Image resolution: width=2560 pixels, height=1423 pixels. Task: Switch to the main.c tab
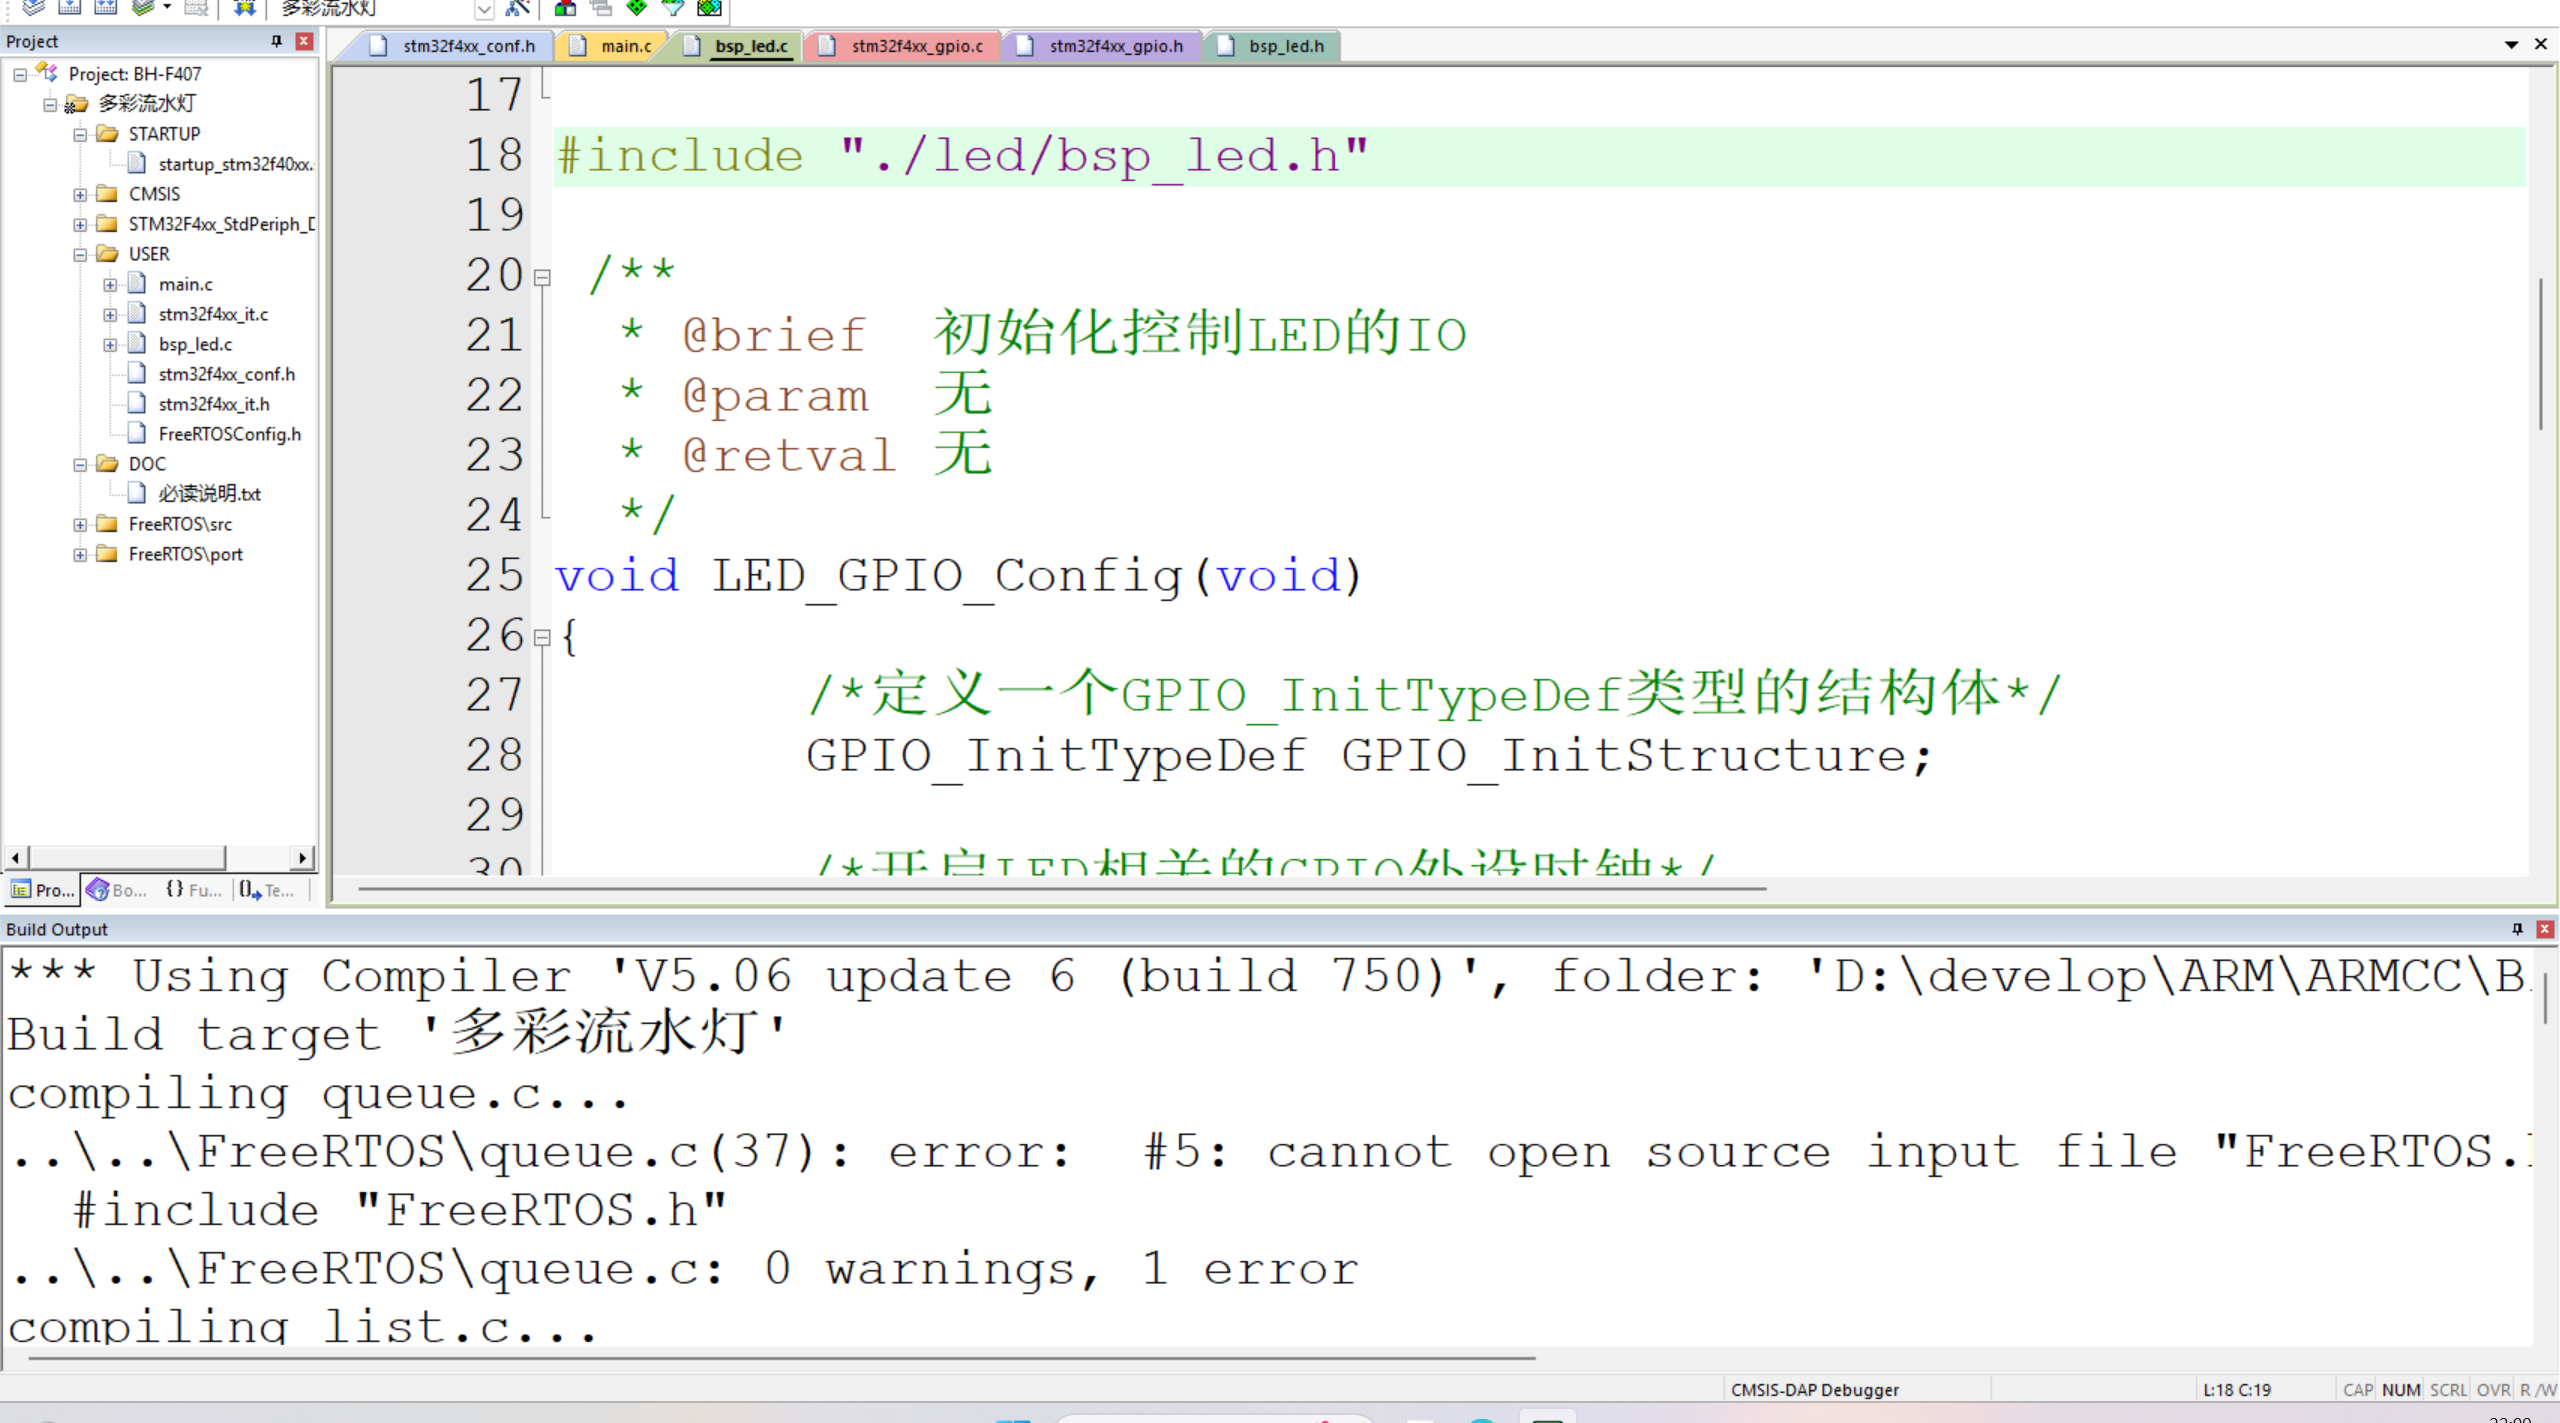(x=625, y=46)
